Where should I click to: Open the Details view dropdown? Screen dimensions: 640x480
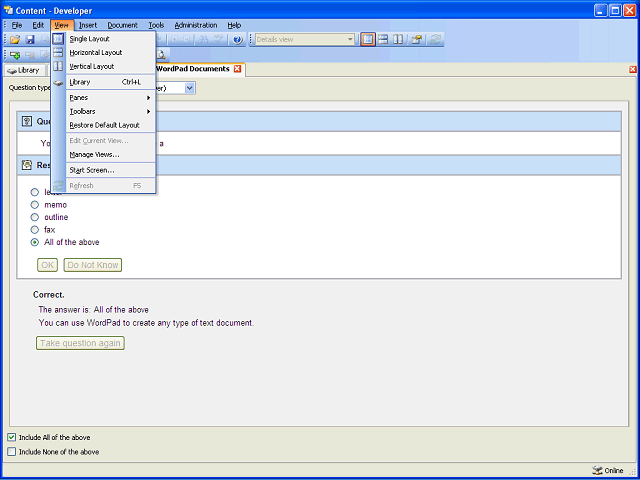pyautogui.click(x=350, y=40)
